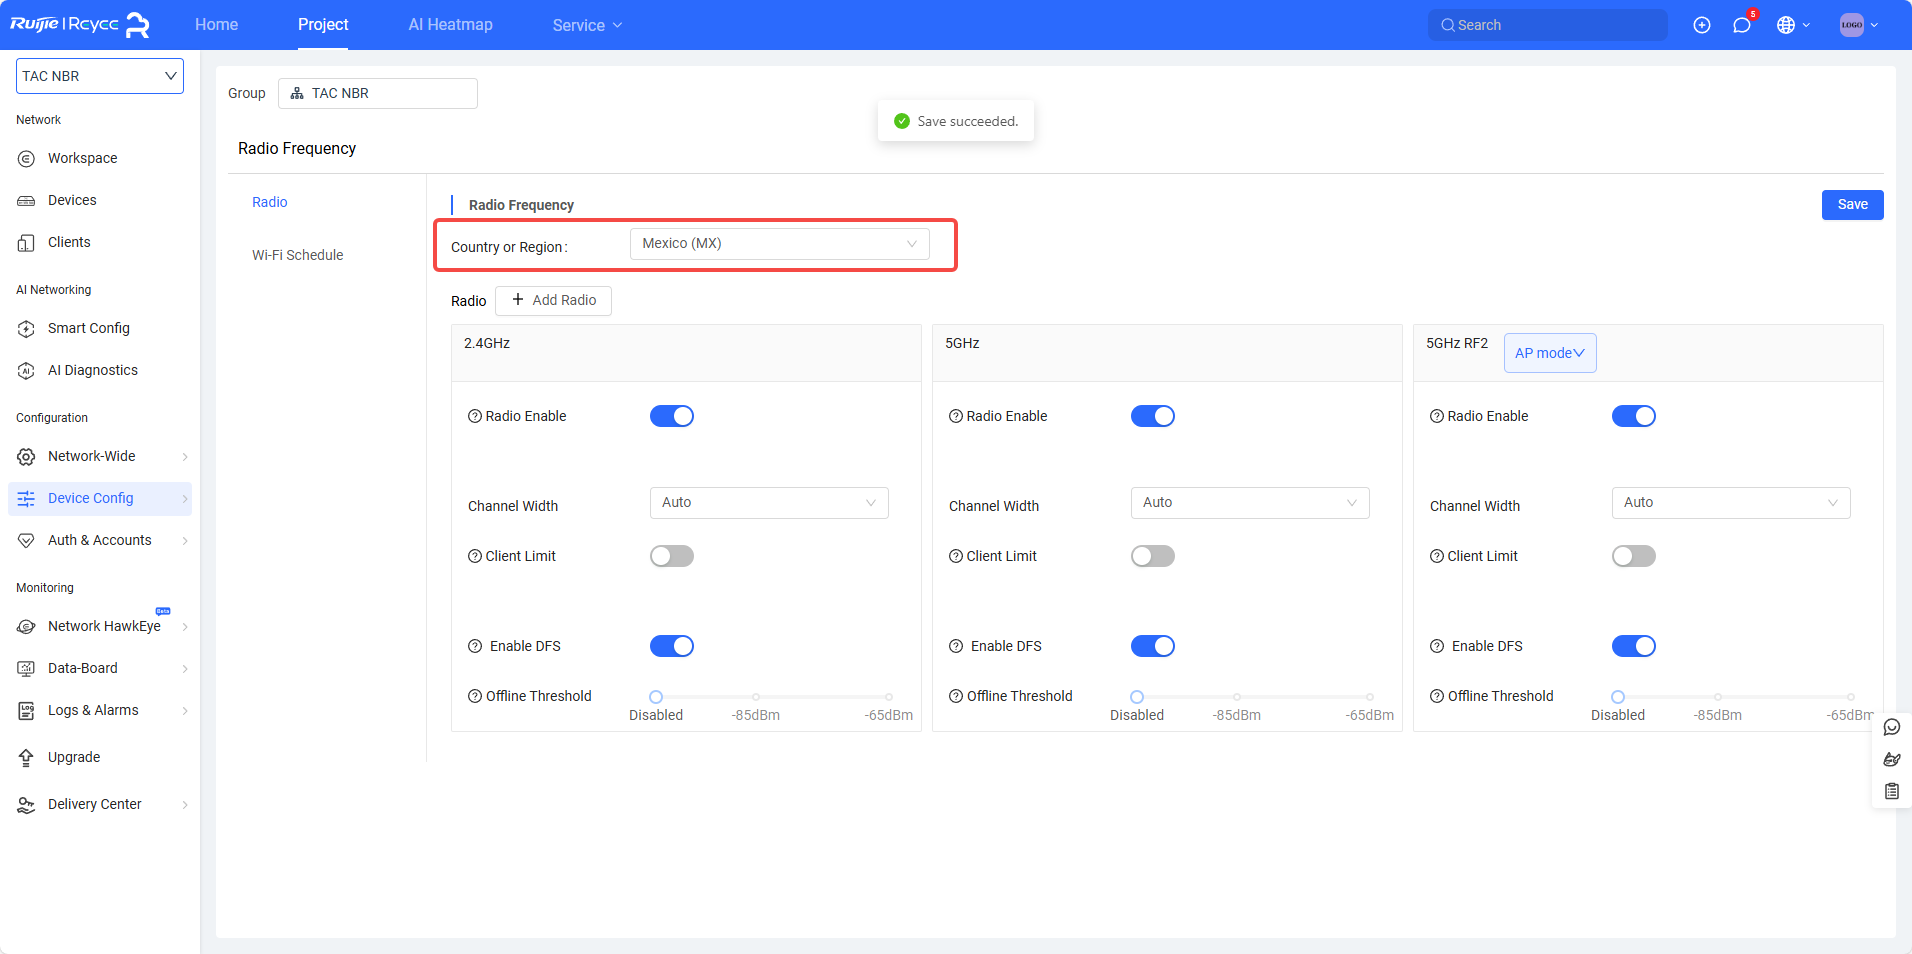Image resolution: width=1912 pixels, height=954 pixels.
Task: Open the Wi-Fi Schedule section
Action: click(x=297, y=255)
